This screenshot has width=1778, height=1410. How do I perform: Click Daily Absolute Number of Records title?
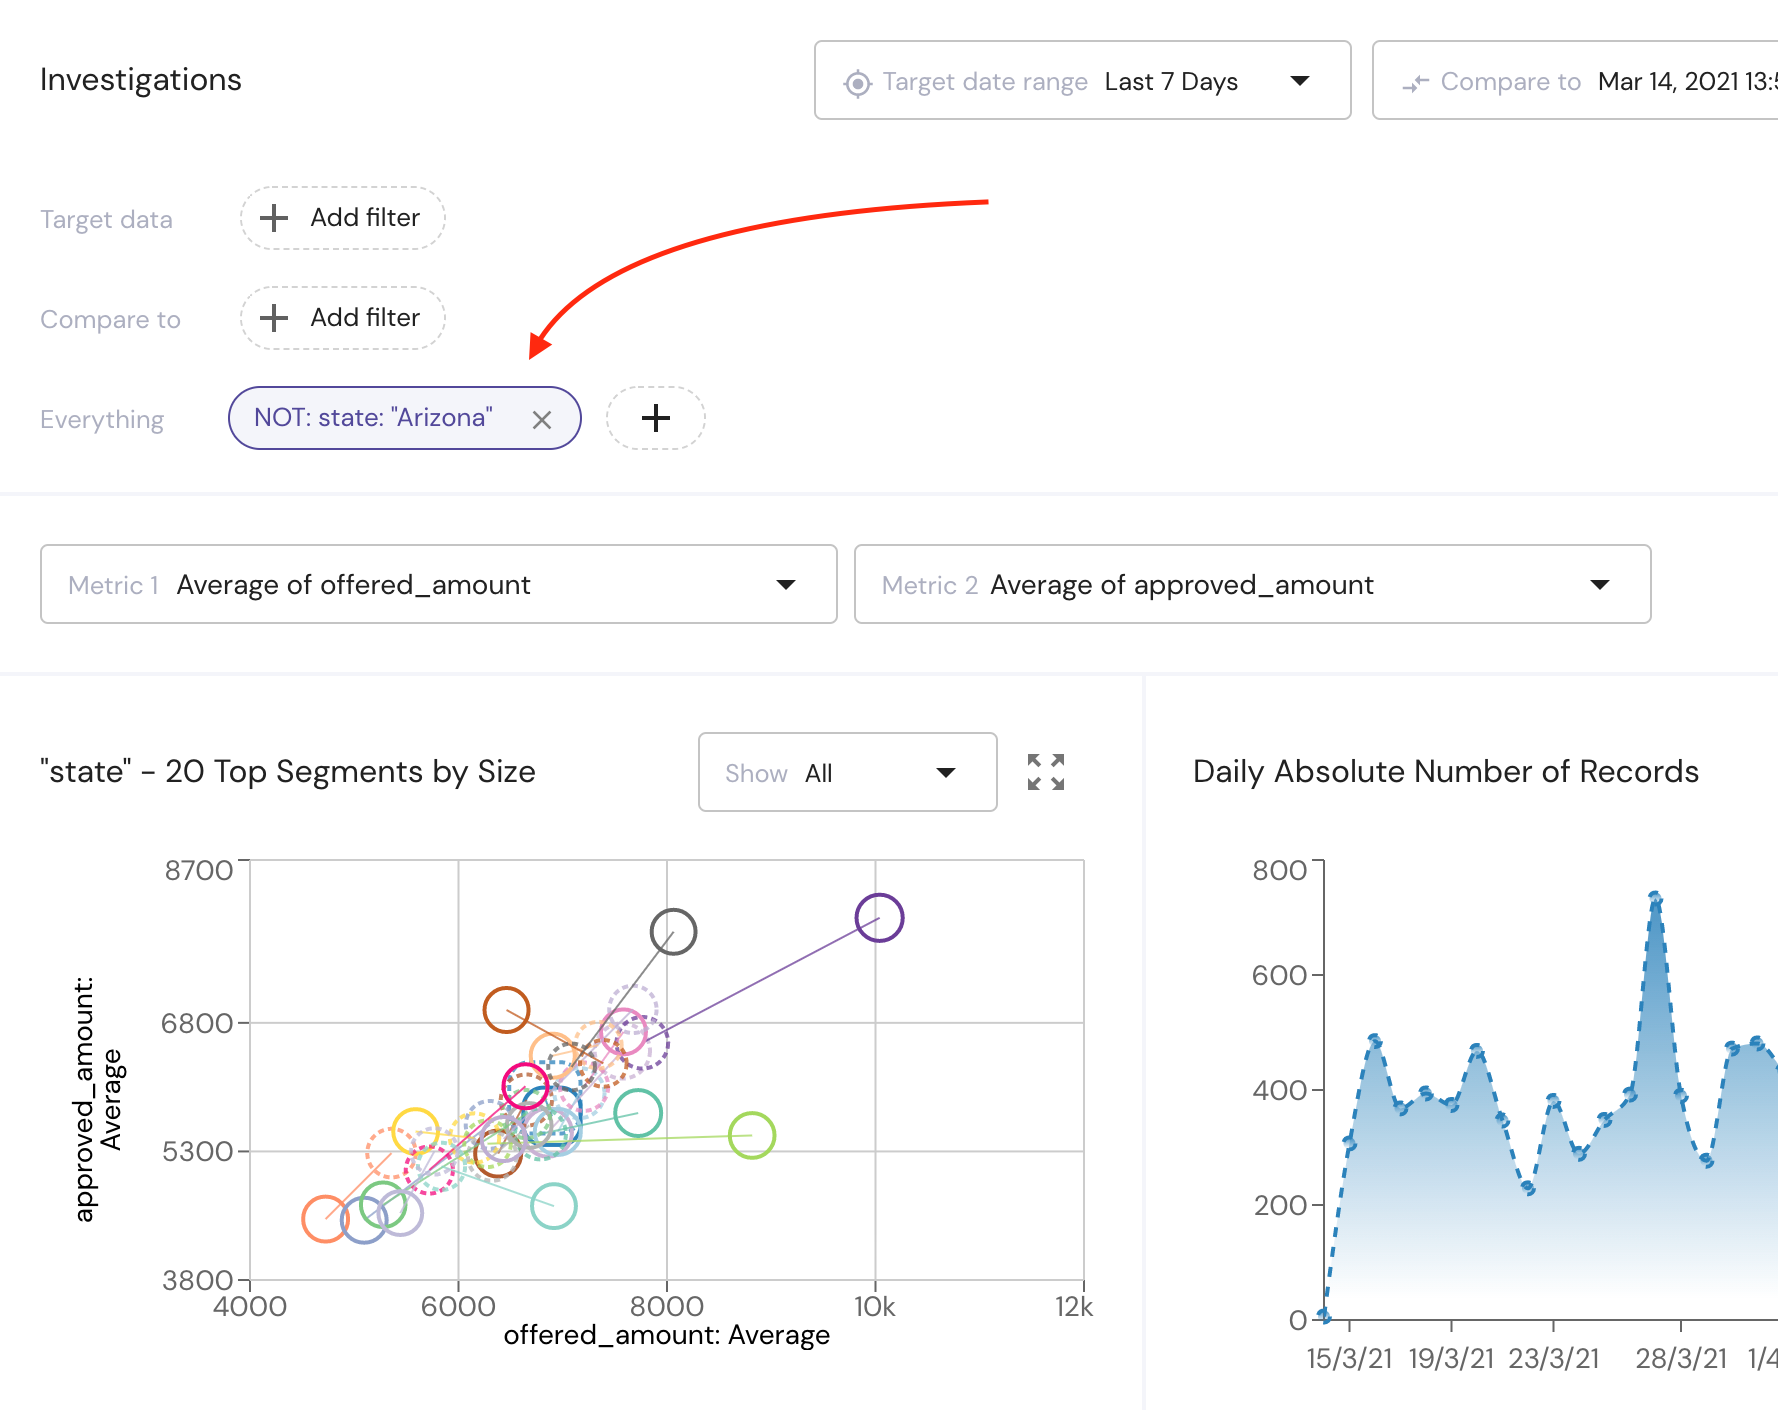[1446, 772]
